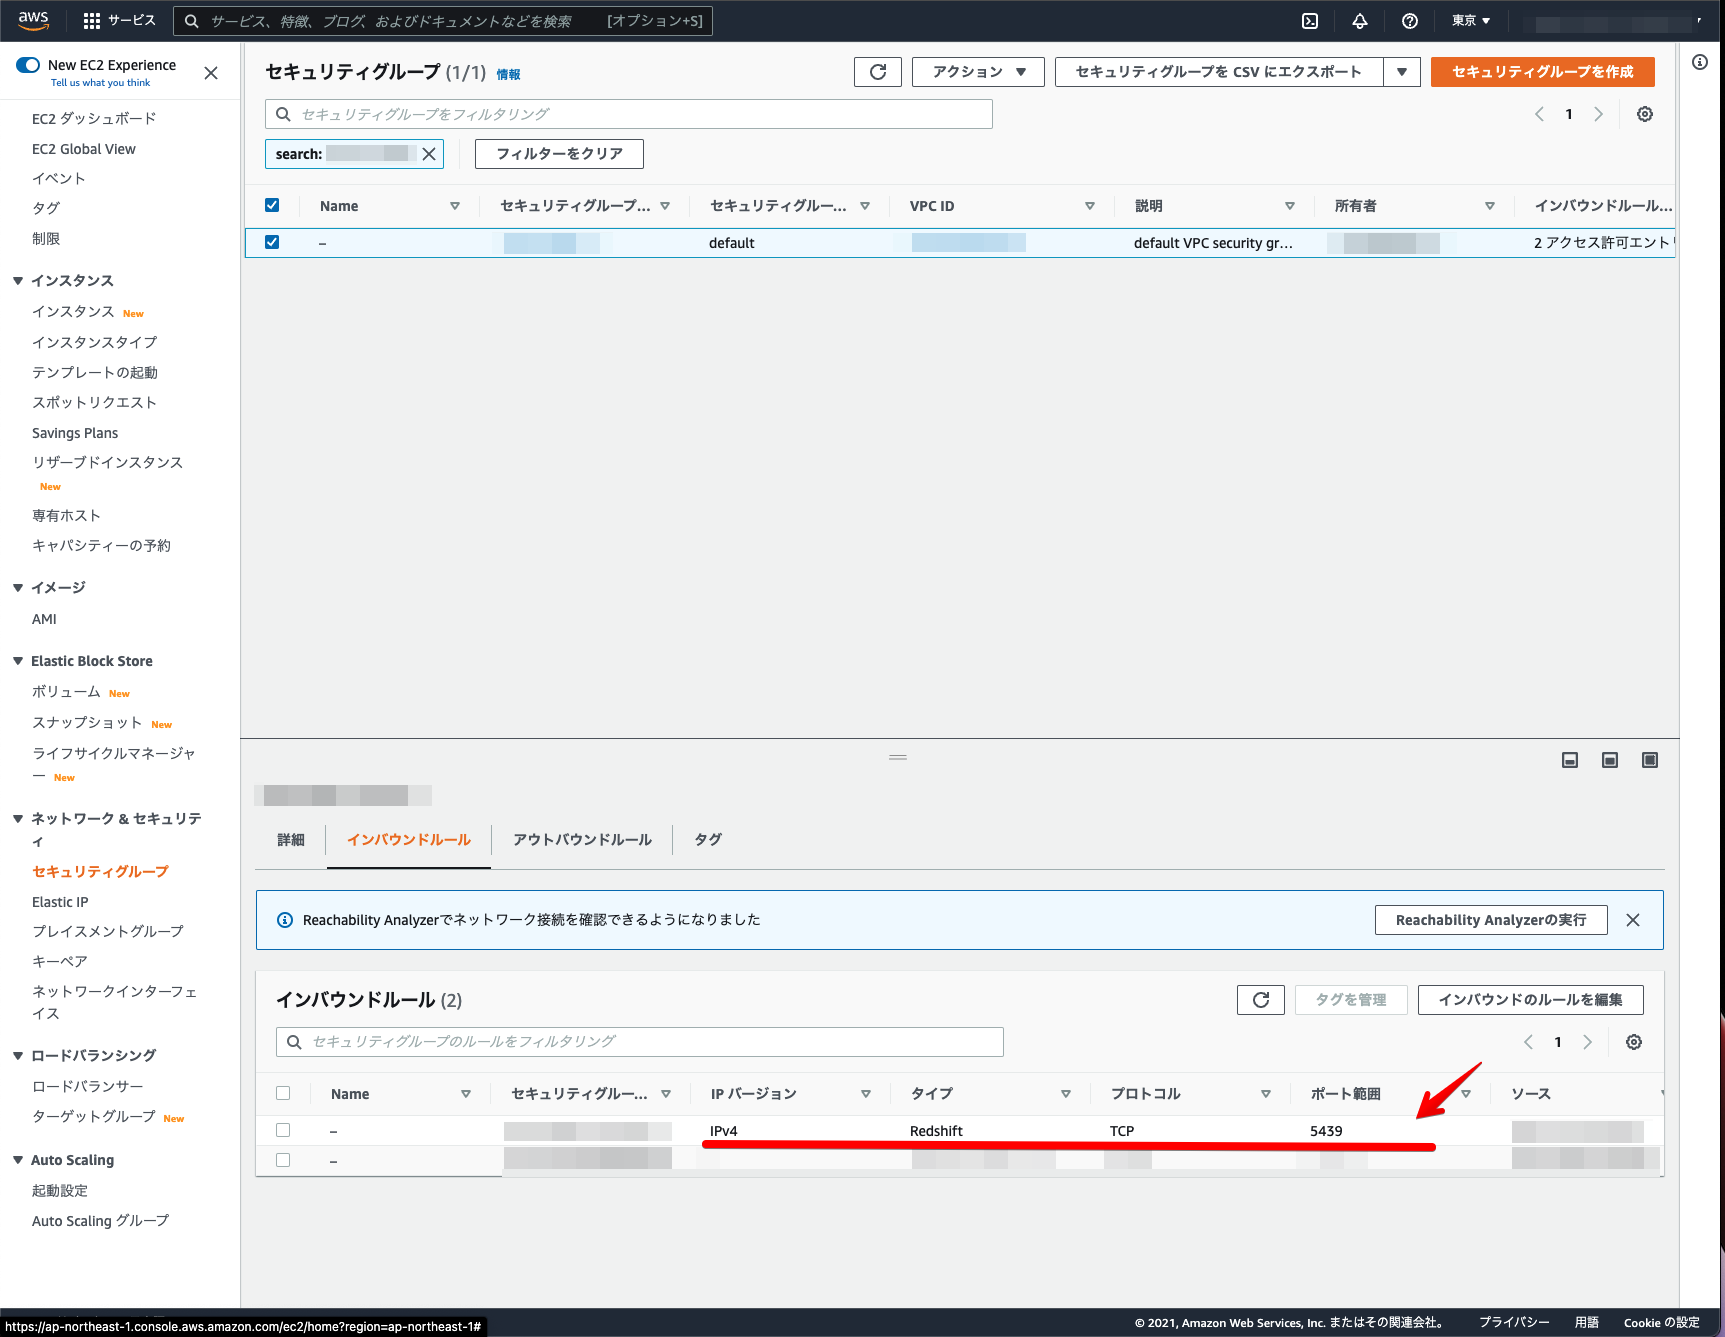Screen dimensions: 1725x1337
Task: Select the full-screen detail pane layout icon
Action: point(1649,760)
